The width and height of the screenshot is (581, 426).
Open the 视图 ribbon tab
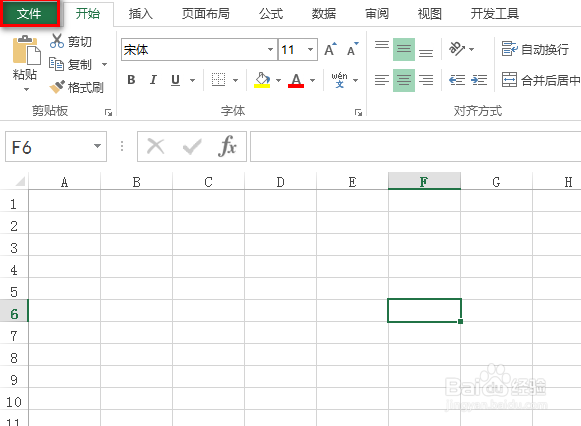click(x=429, y=14)
